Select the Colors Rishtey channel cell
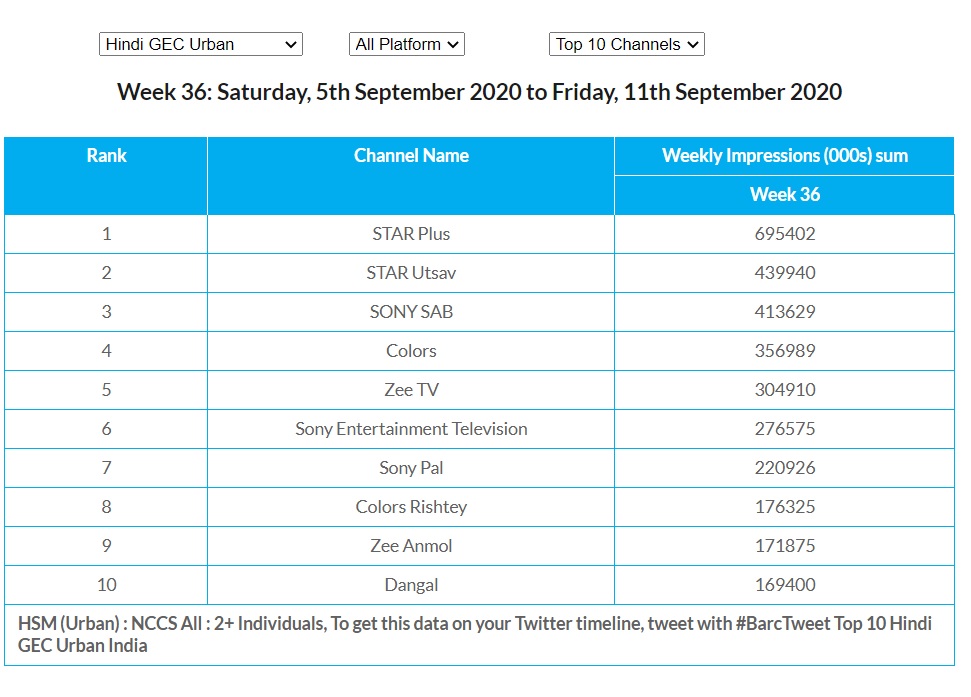 pyautogui.click(x=411, y=507)
